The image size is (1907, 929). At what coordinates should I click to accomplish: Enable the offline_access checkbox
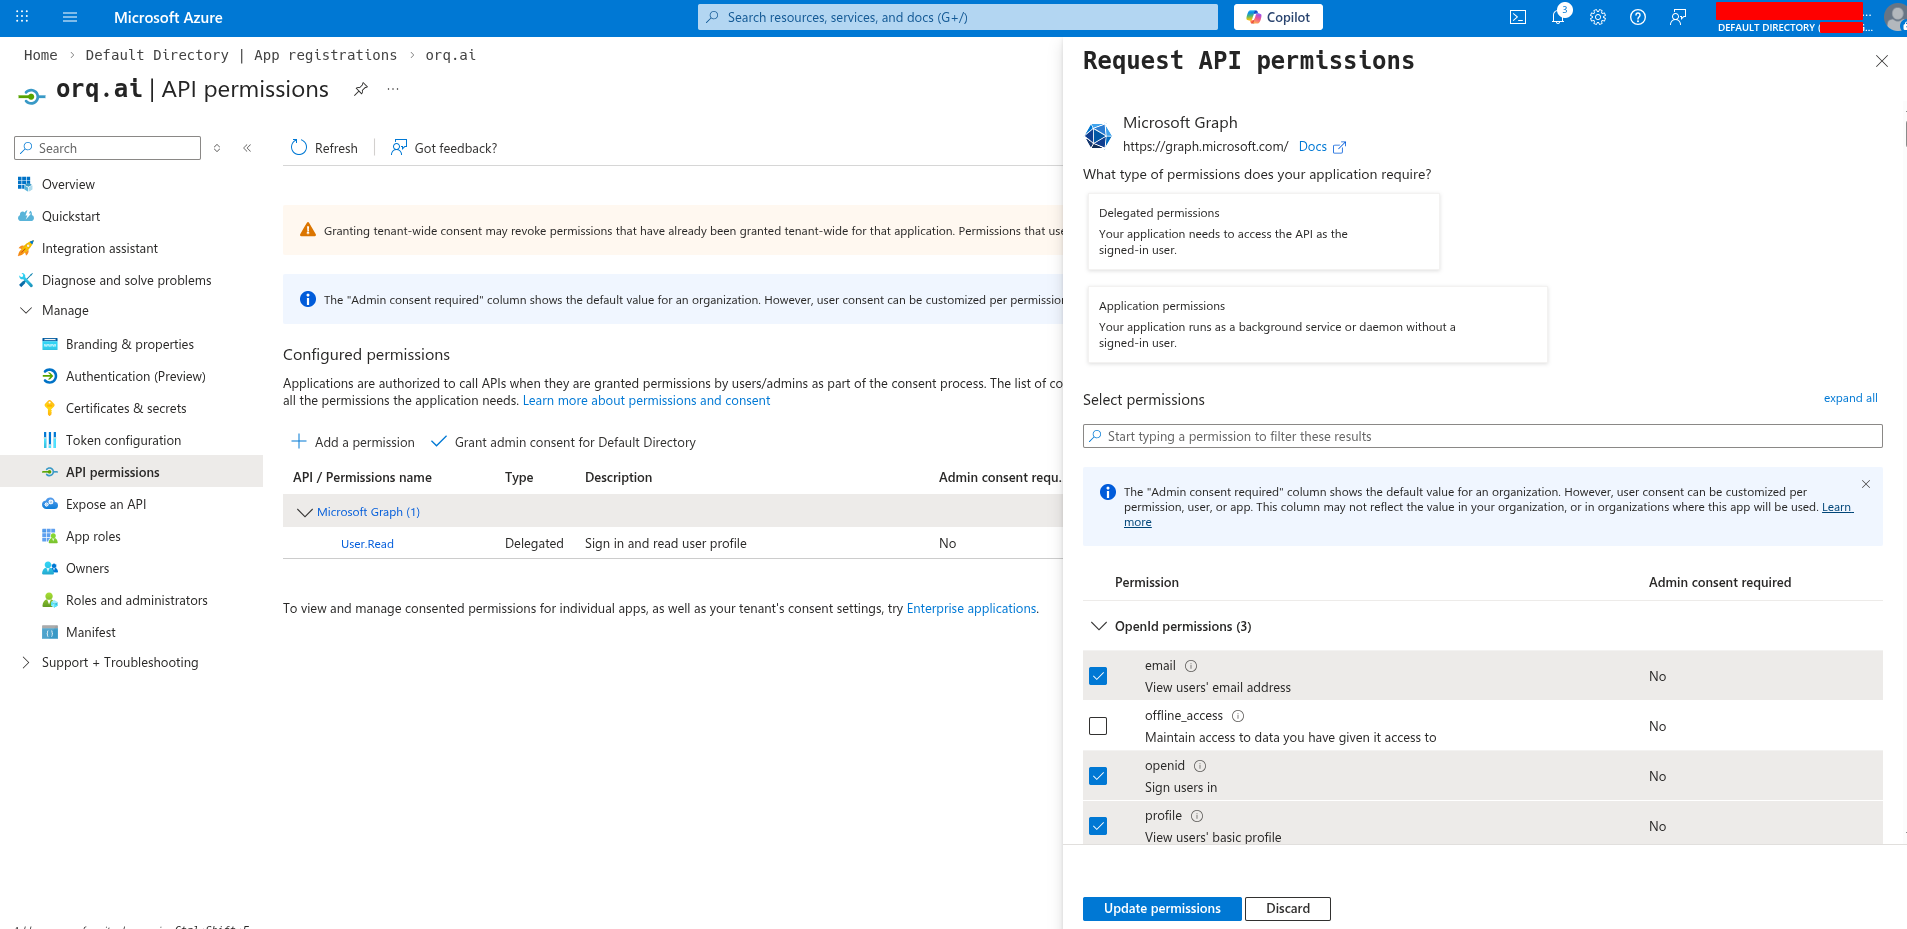point(1098,725)
